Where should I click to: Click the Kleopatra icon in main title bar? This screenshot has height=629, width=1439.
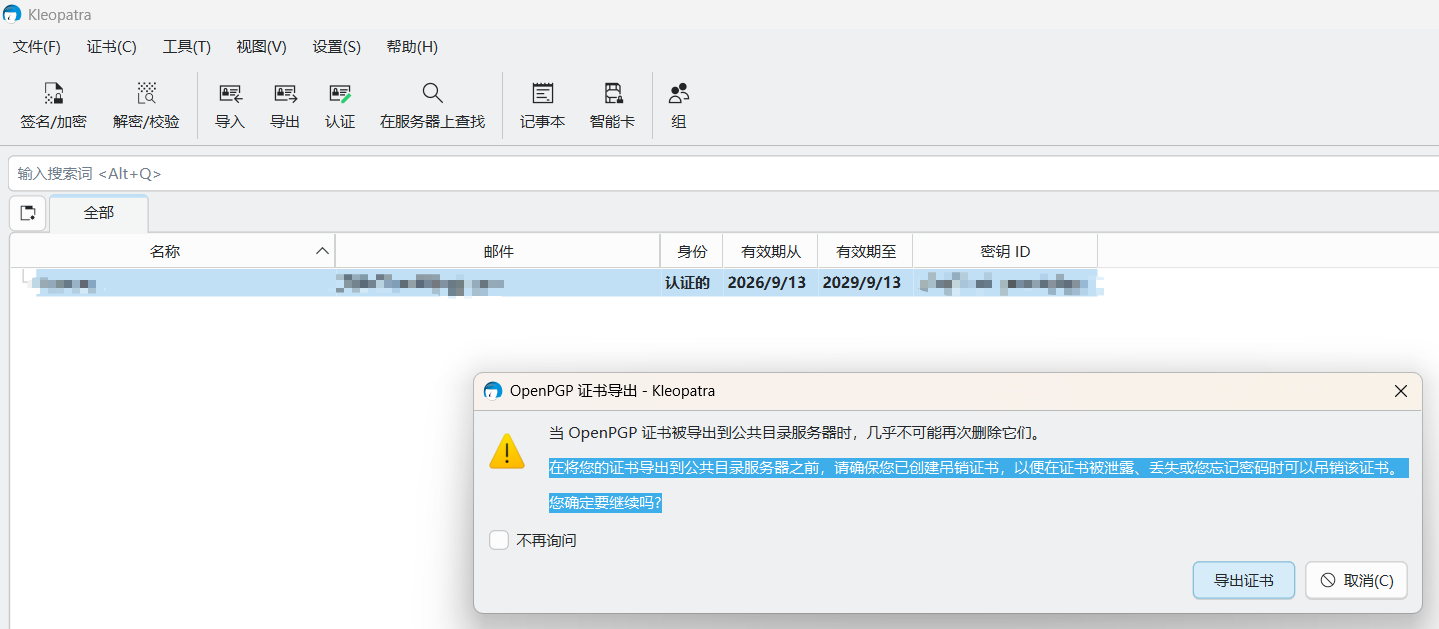click(12, 14)
